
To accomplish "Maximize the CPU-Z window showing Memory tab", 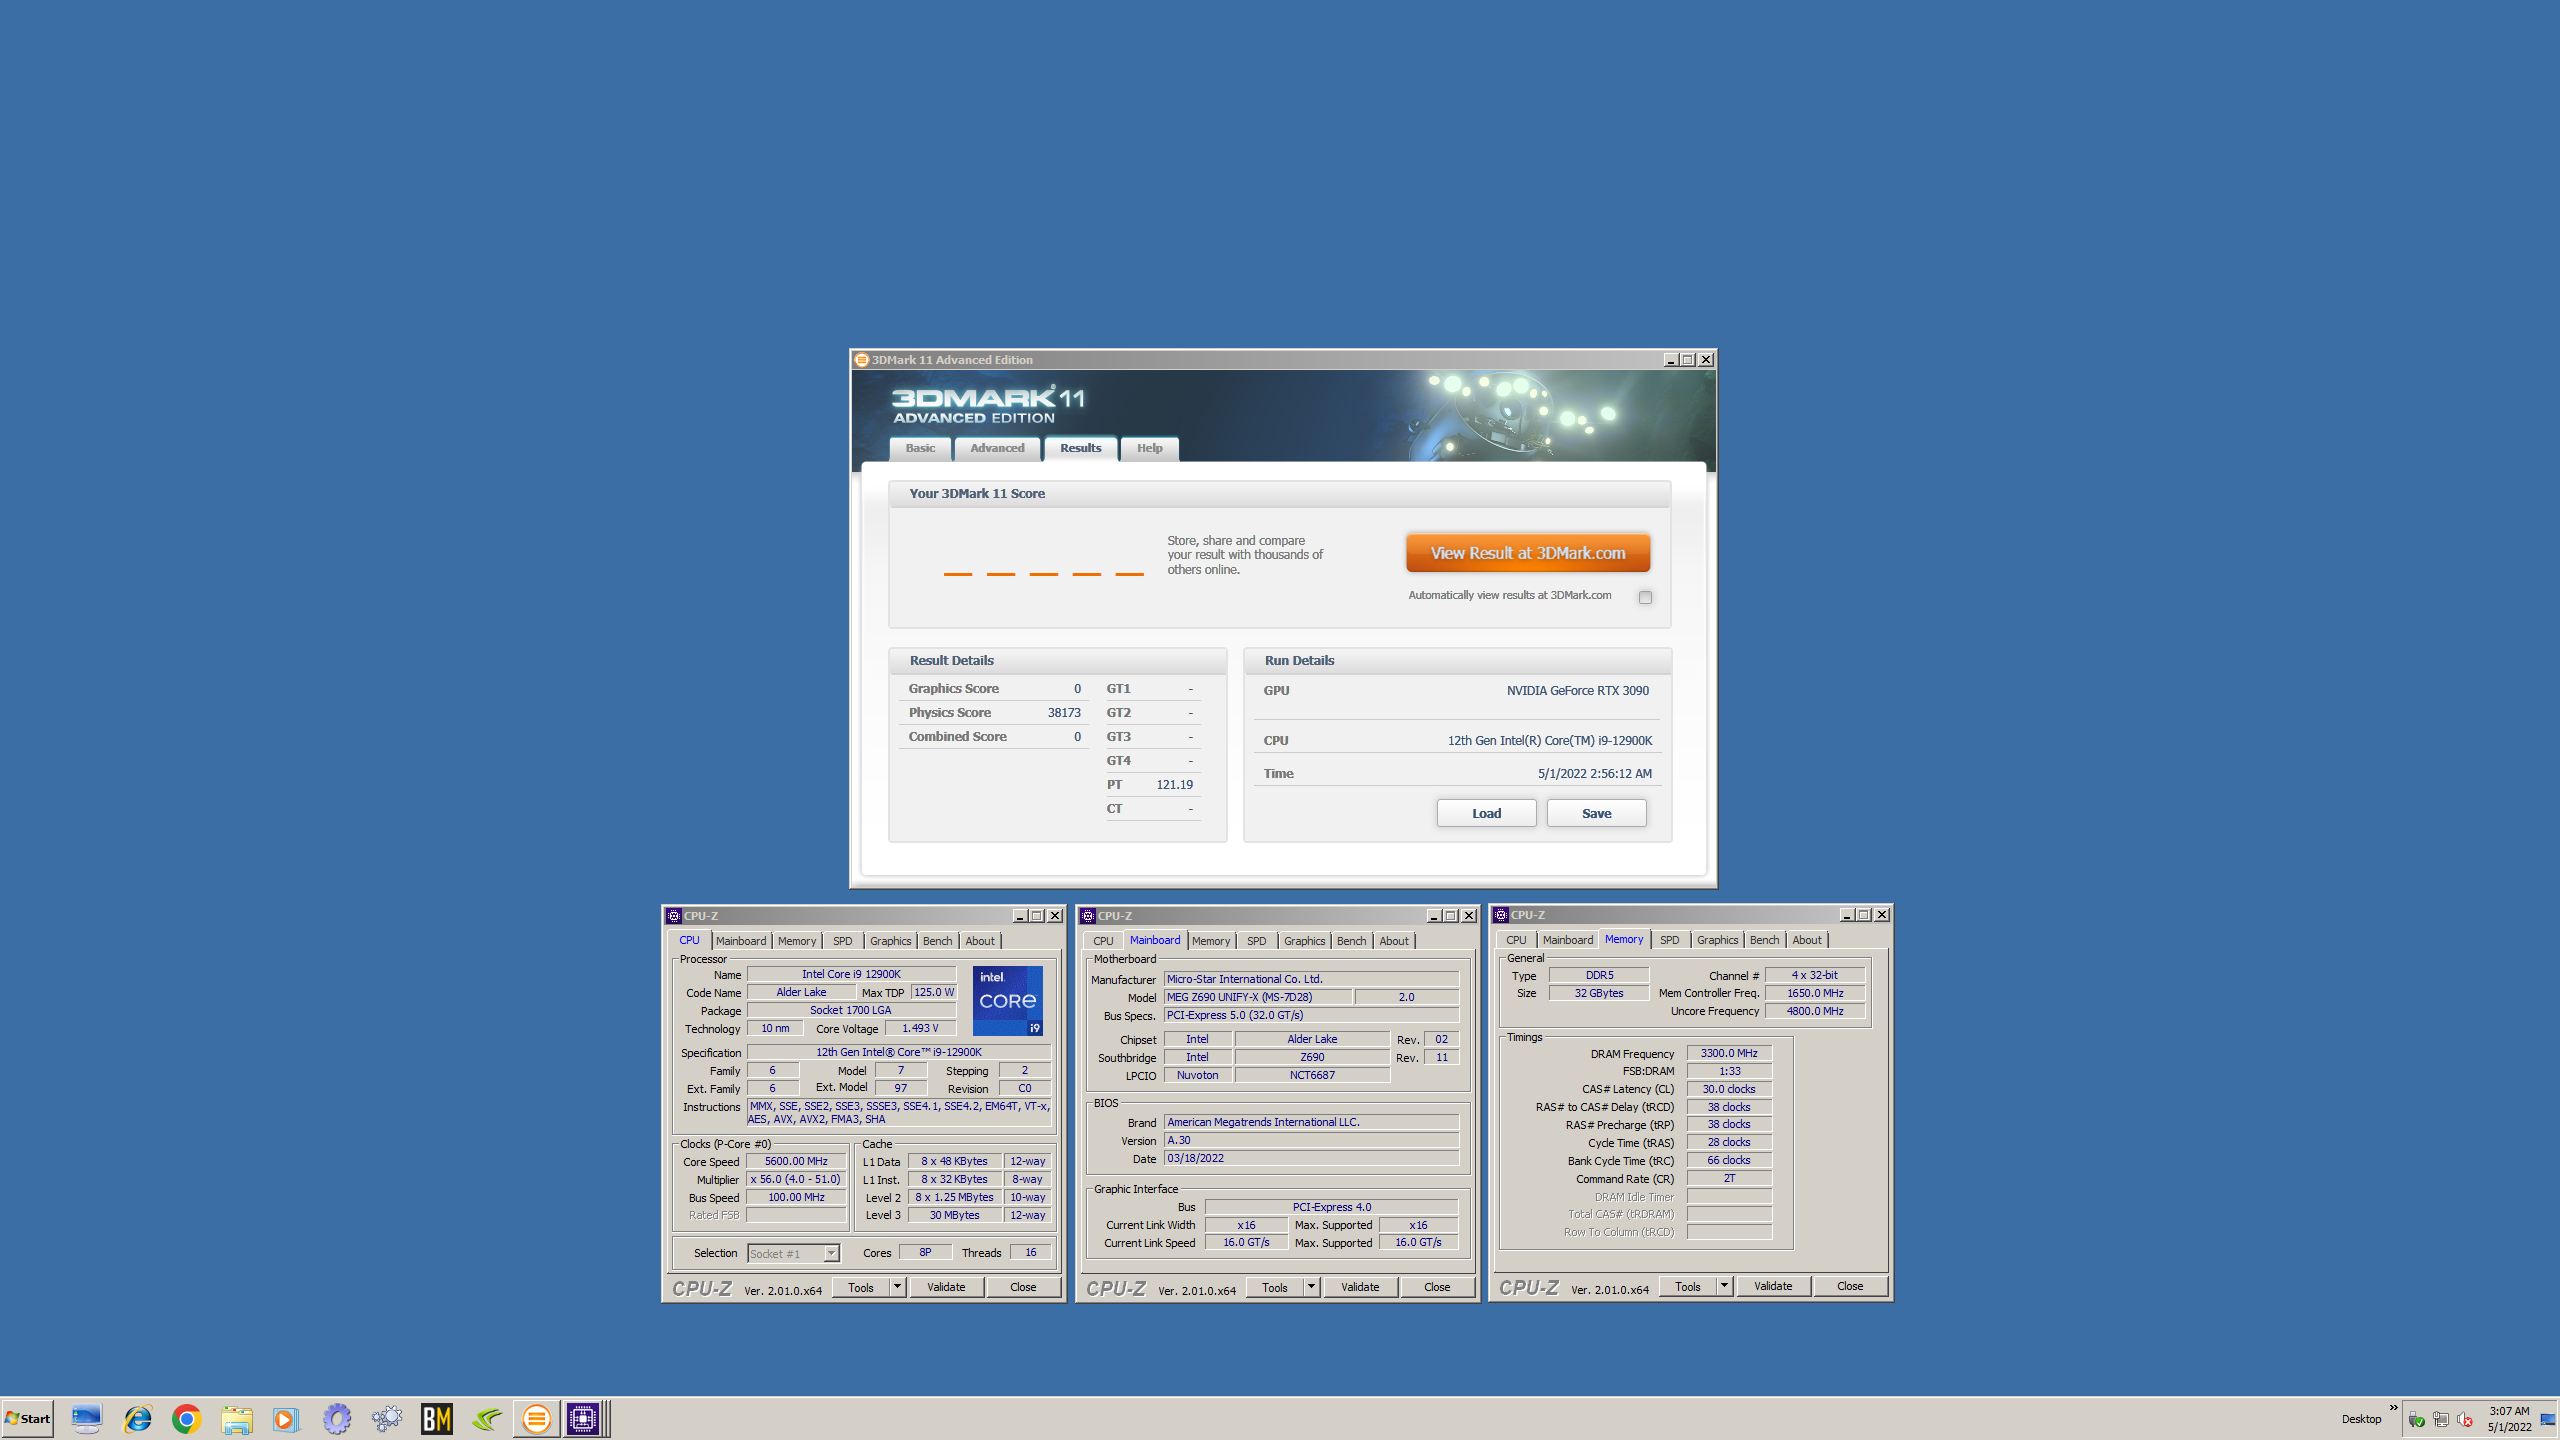I will point(1864,915).
